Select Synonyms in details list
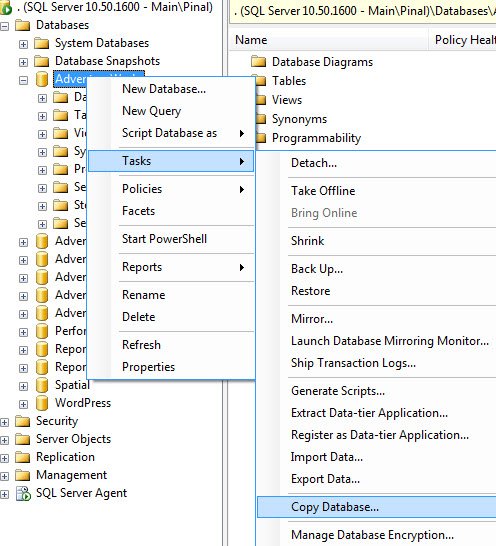 click(x=300, y=119)
